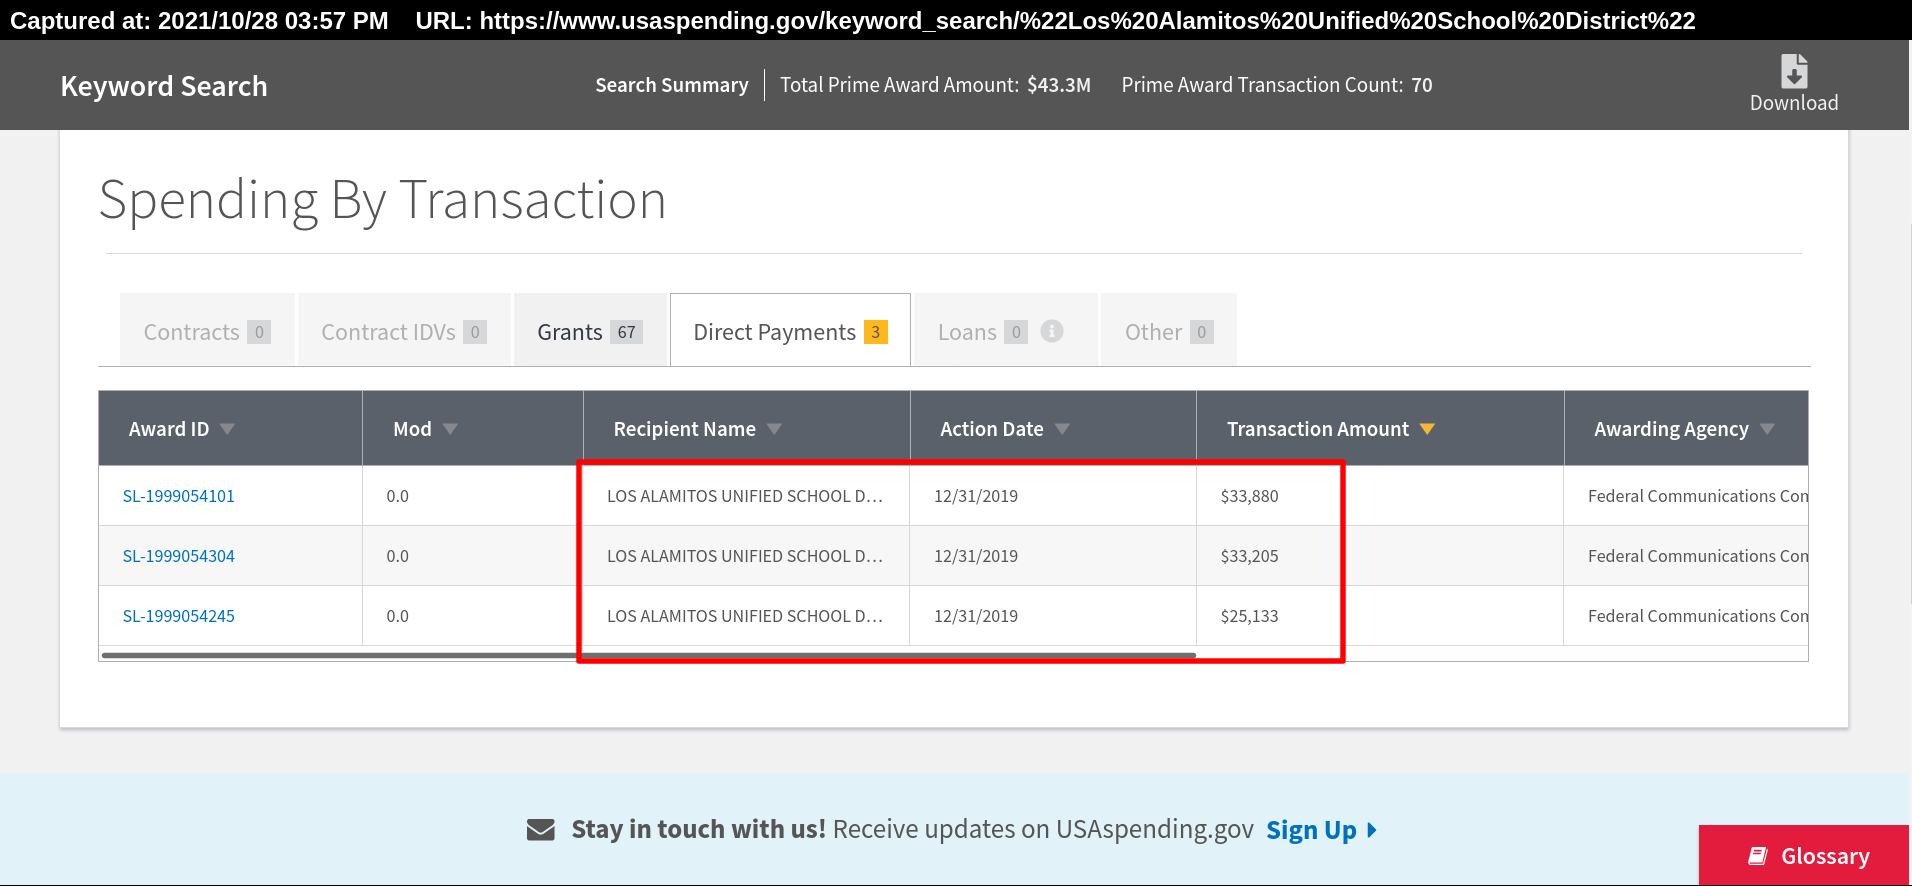The image size is (1912, 886).
Task: Click the Download label
Action: (1794, 103)
